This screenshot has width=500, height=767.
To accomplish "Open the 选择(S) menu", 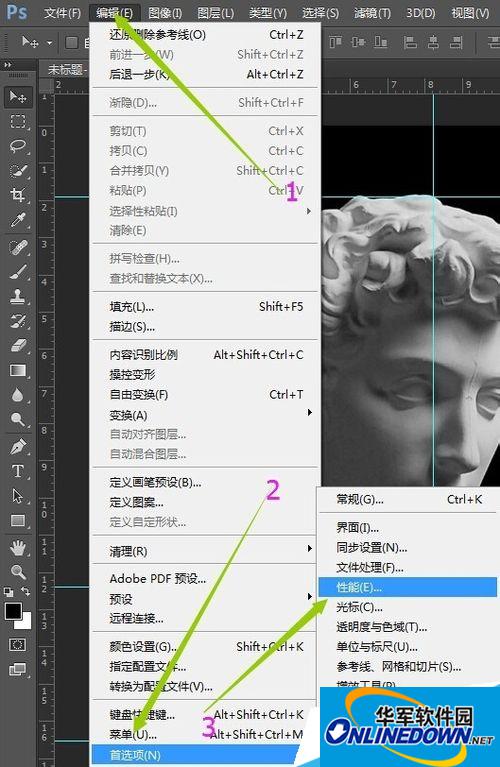I will coord(320,13).
